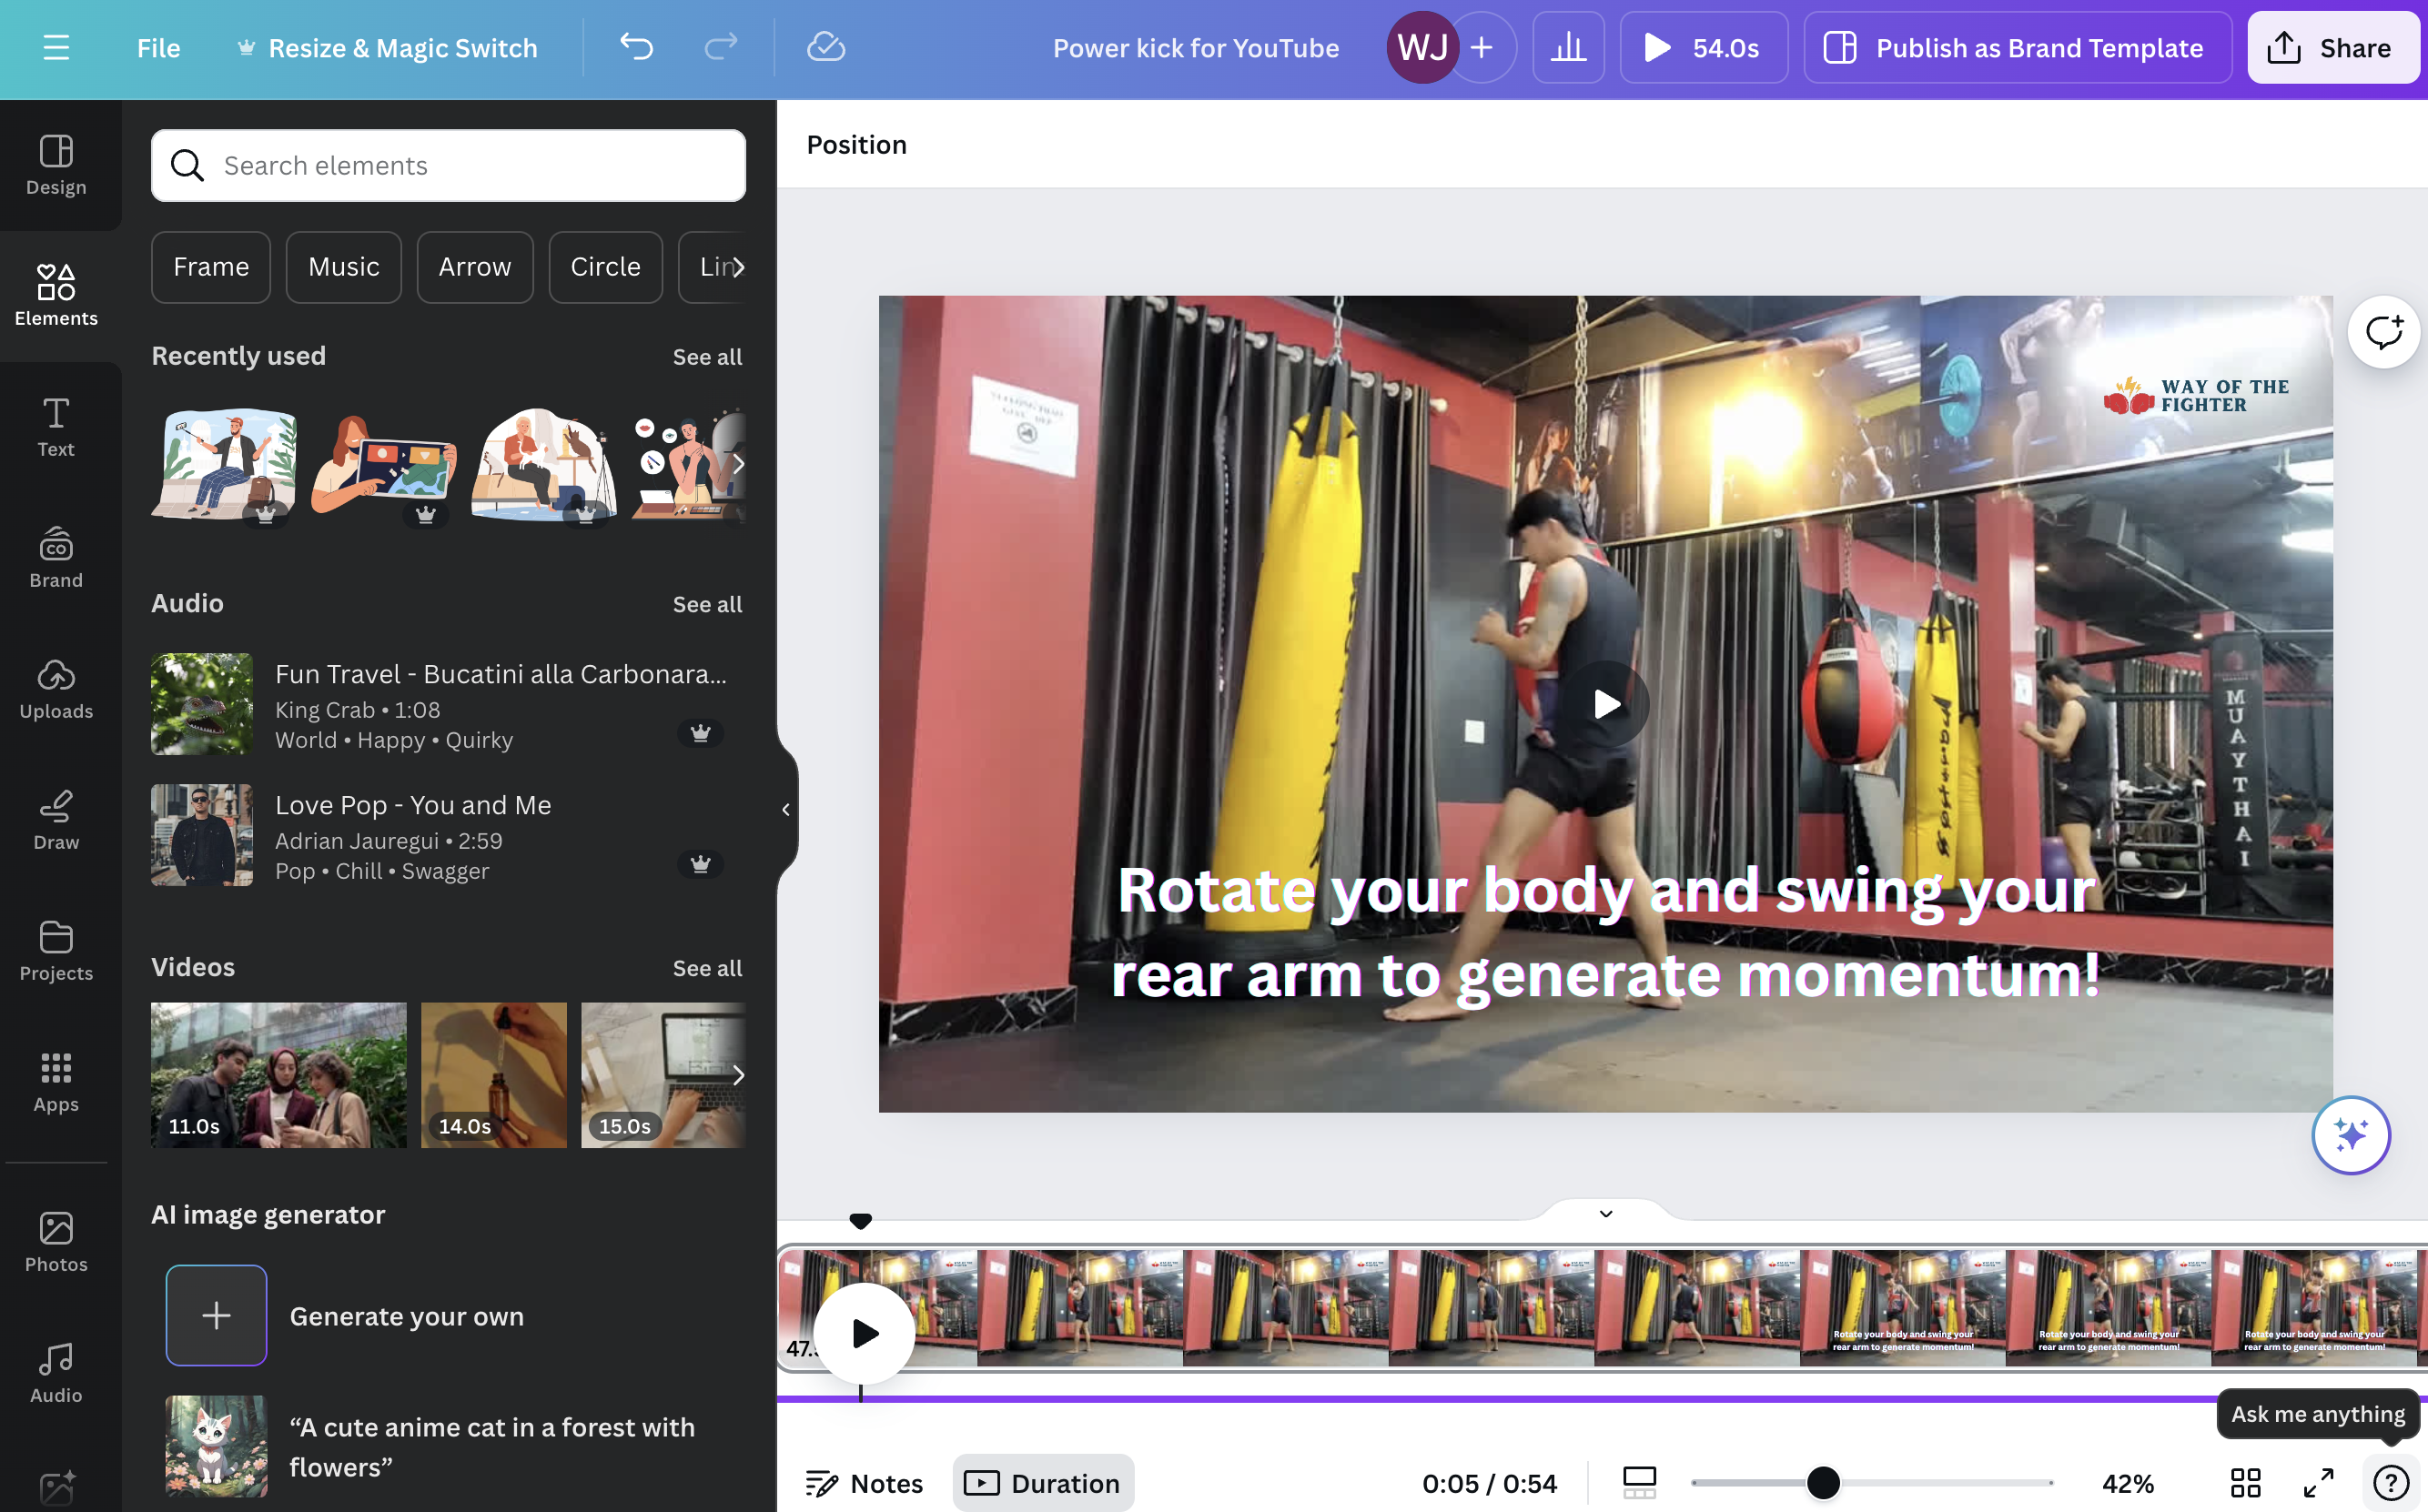2428x1512 pixels.
Task: Click the Magic assistant sparkle button
Action: [2350, 1135]
